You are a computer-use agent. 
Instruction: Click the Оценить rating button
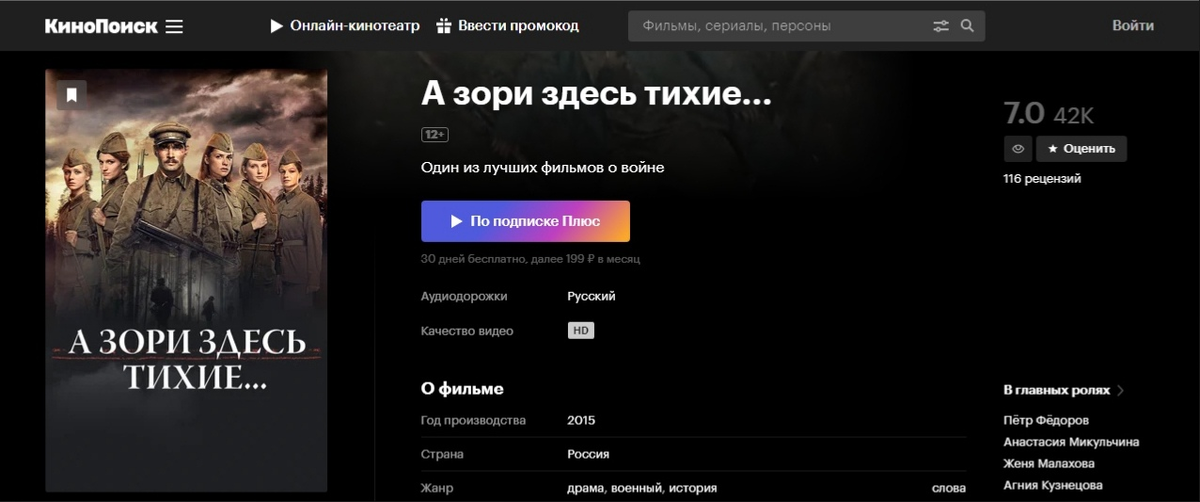click(x=1081, y=149)
